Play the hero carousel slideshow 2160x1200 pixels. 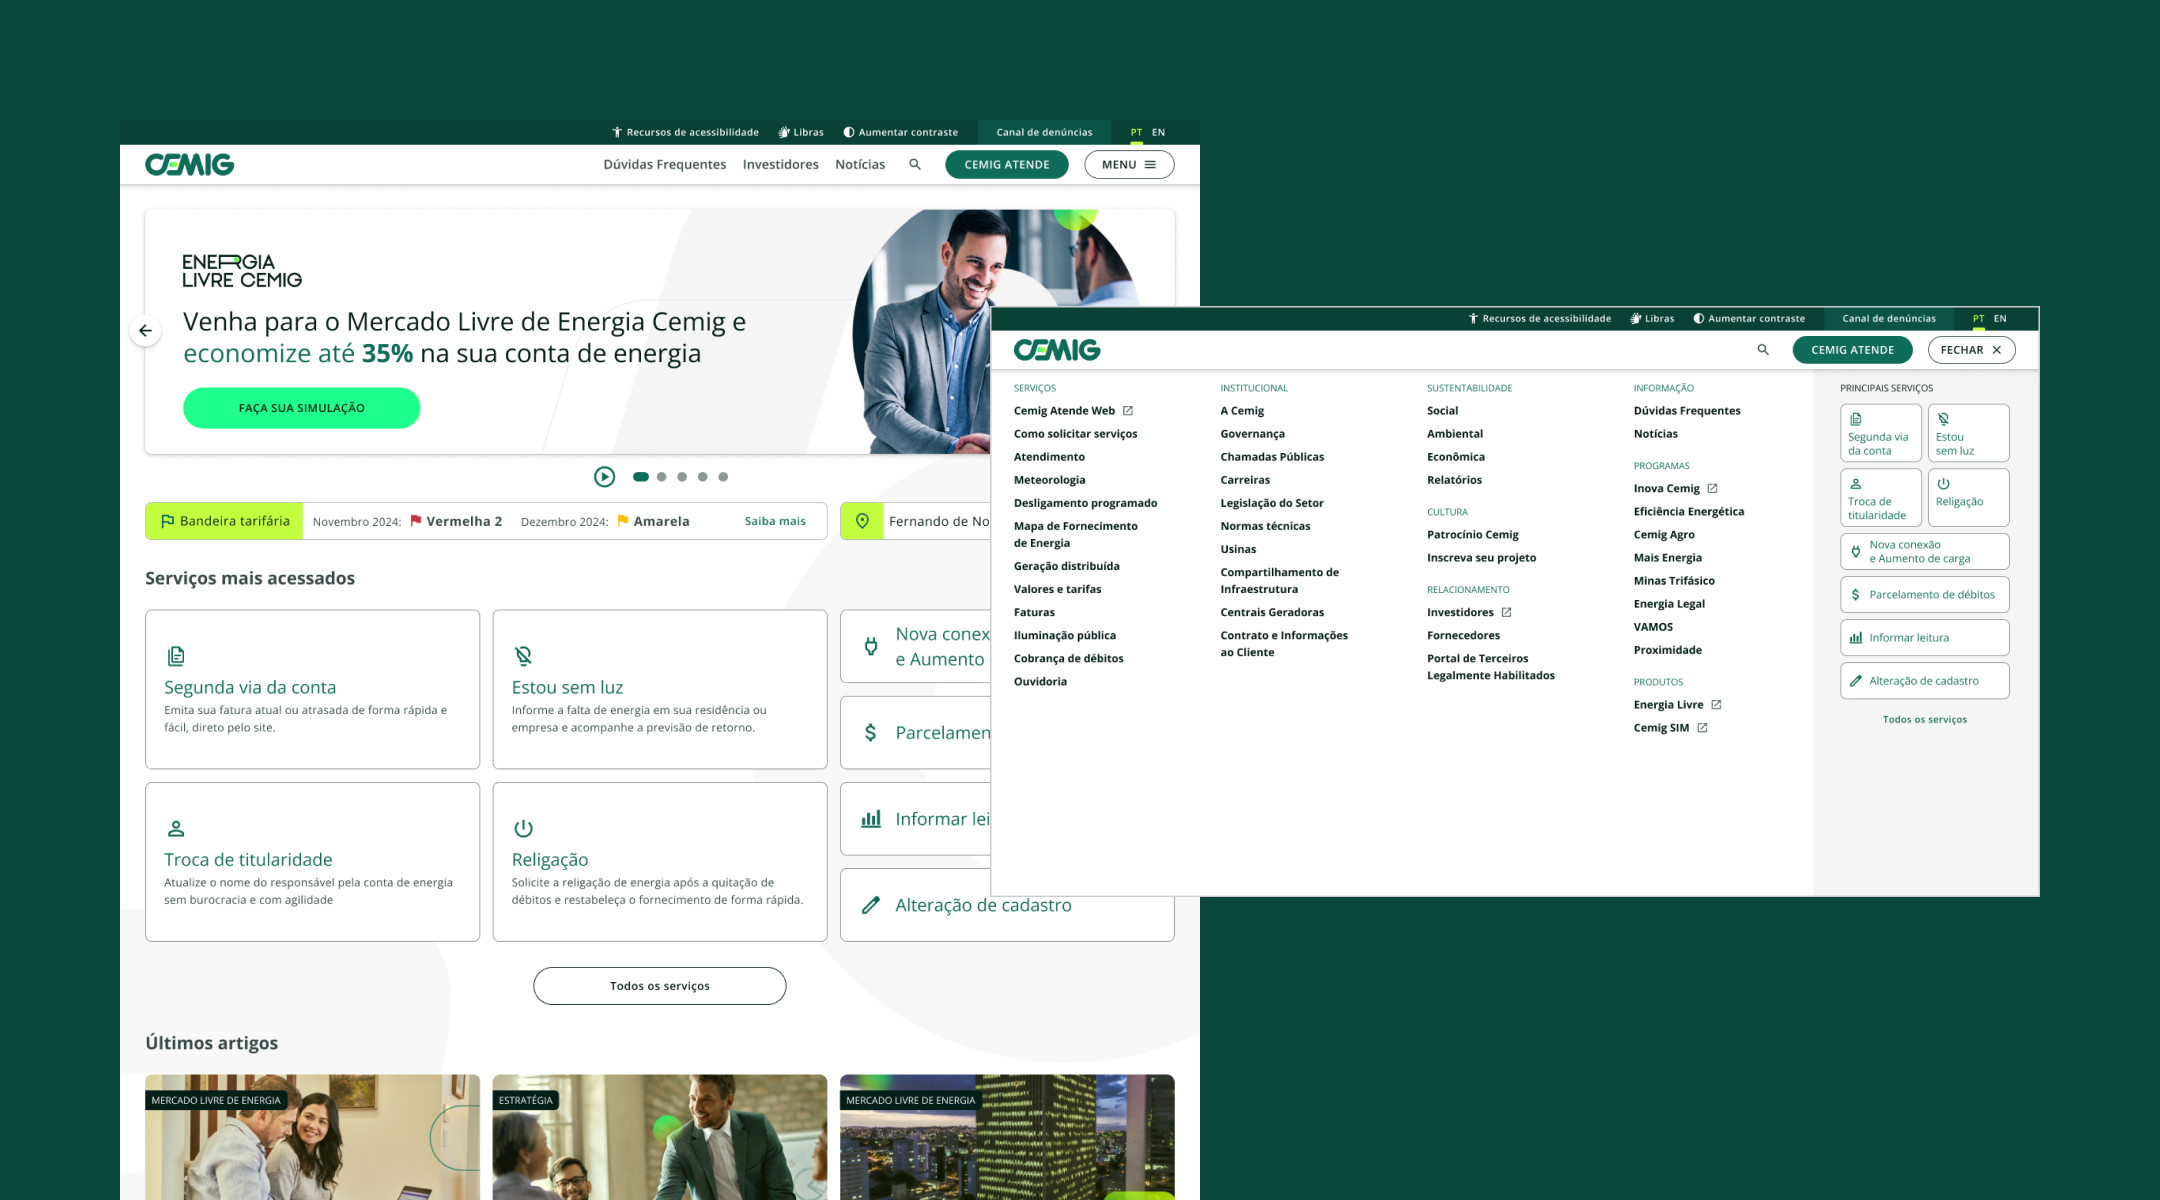coord(604,477)
